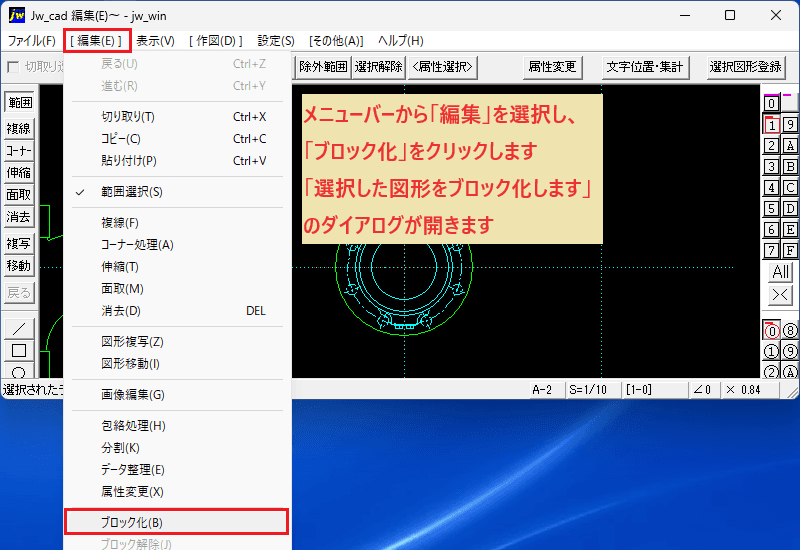Screen dimensions: 800x550
Task: Select the circle drawing tool icon
Action: pyautogui.click(x=19, y=371)
